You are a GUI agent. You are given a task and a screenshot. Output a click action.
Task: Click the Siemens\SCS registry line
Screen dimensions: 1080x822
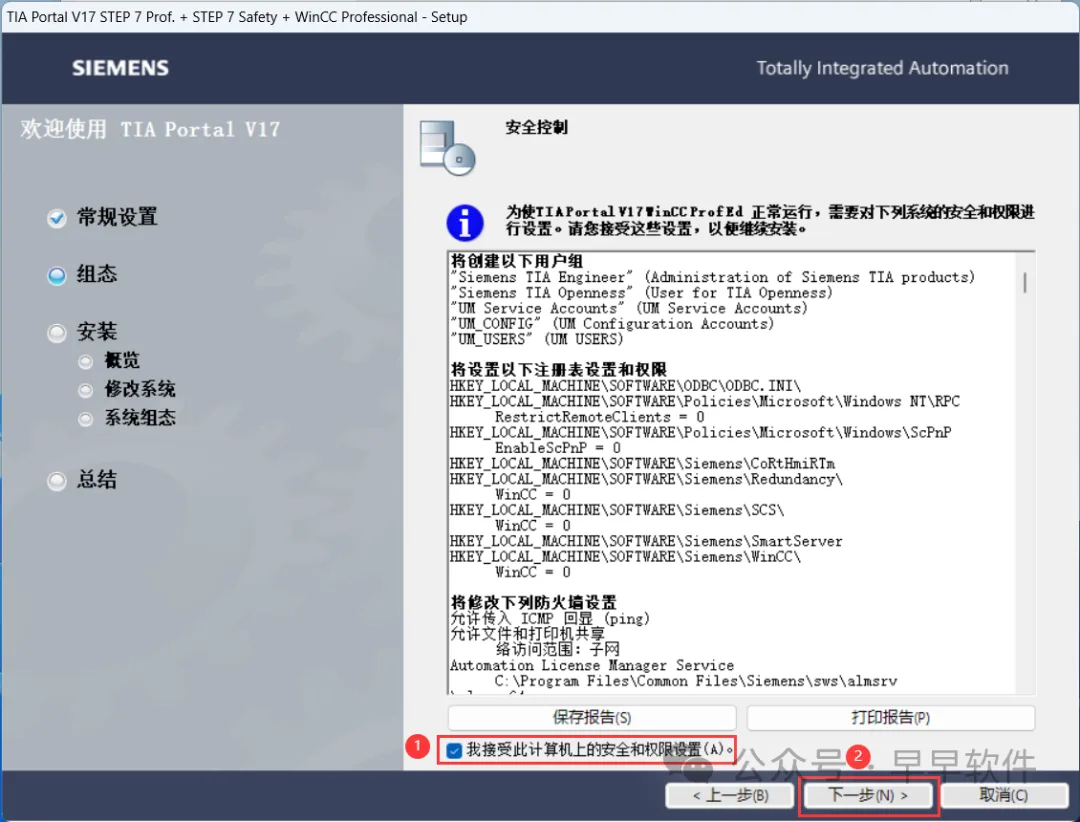(617, 510)
